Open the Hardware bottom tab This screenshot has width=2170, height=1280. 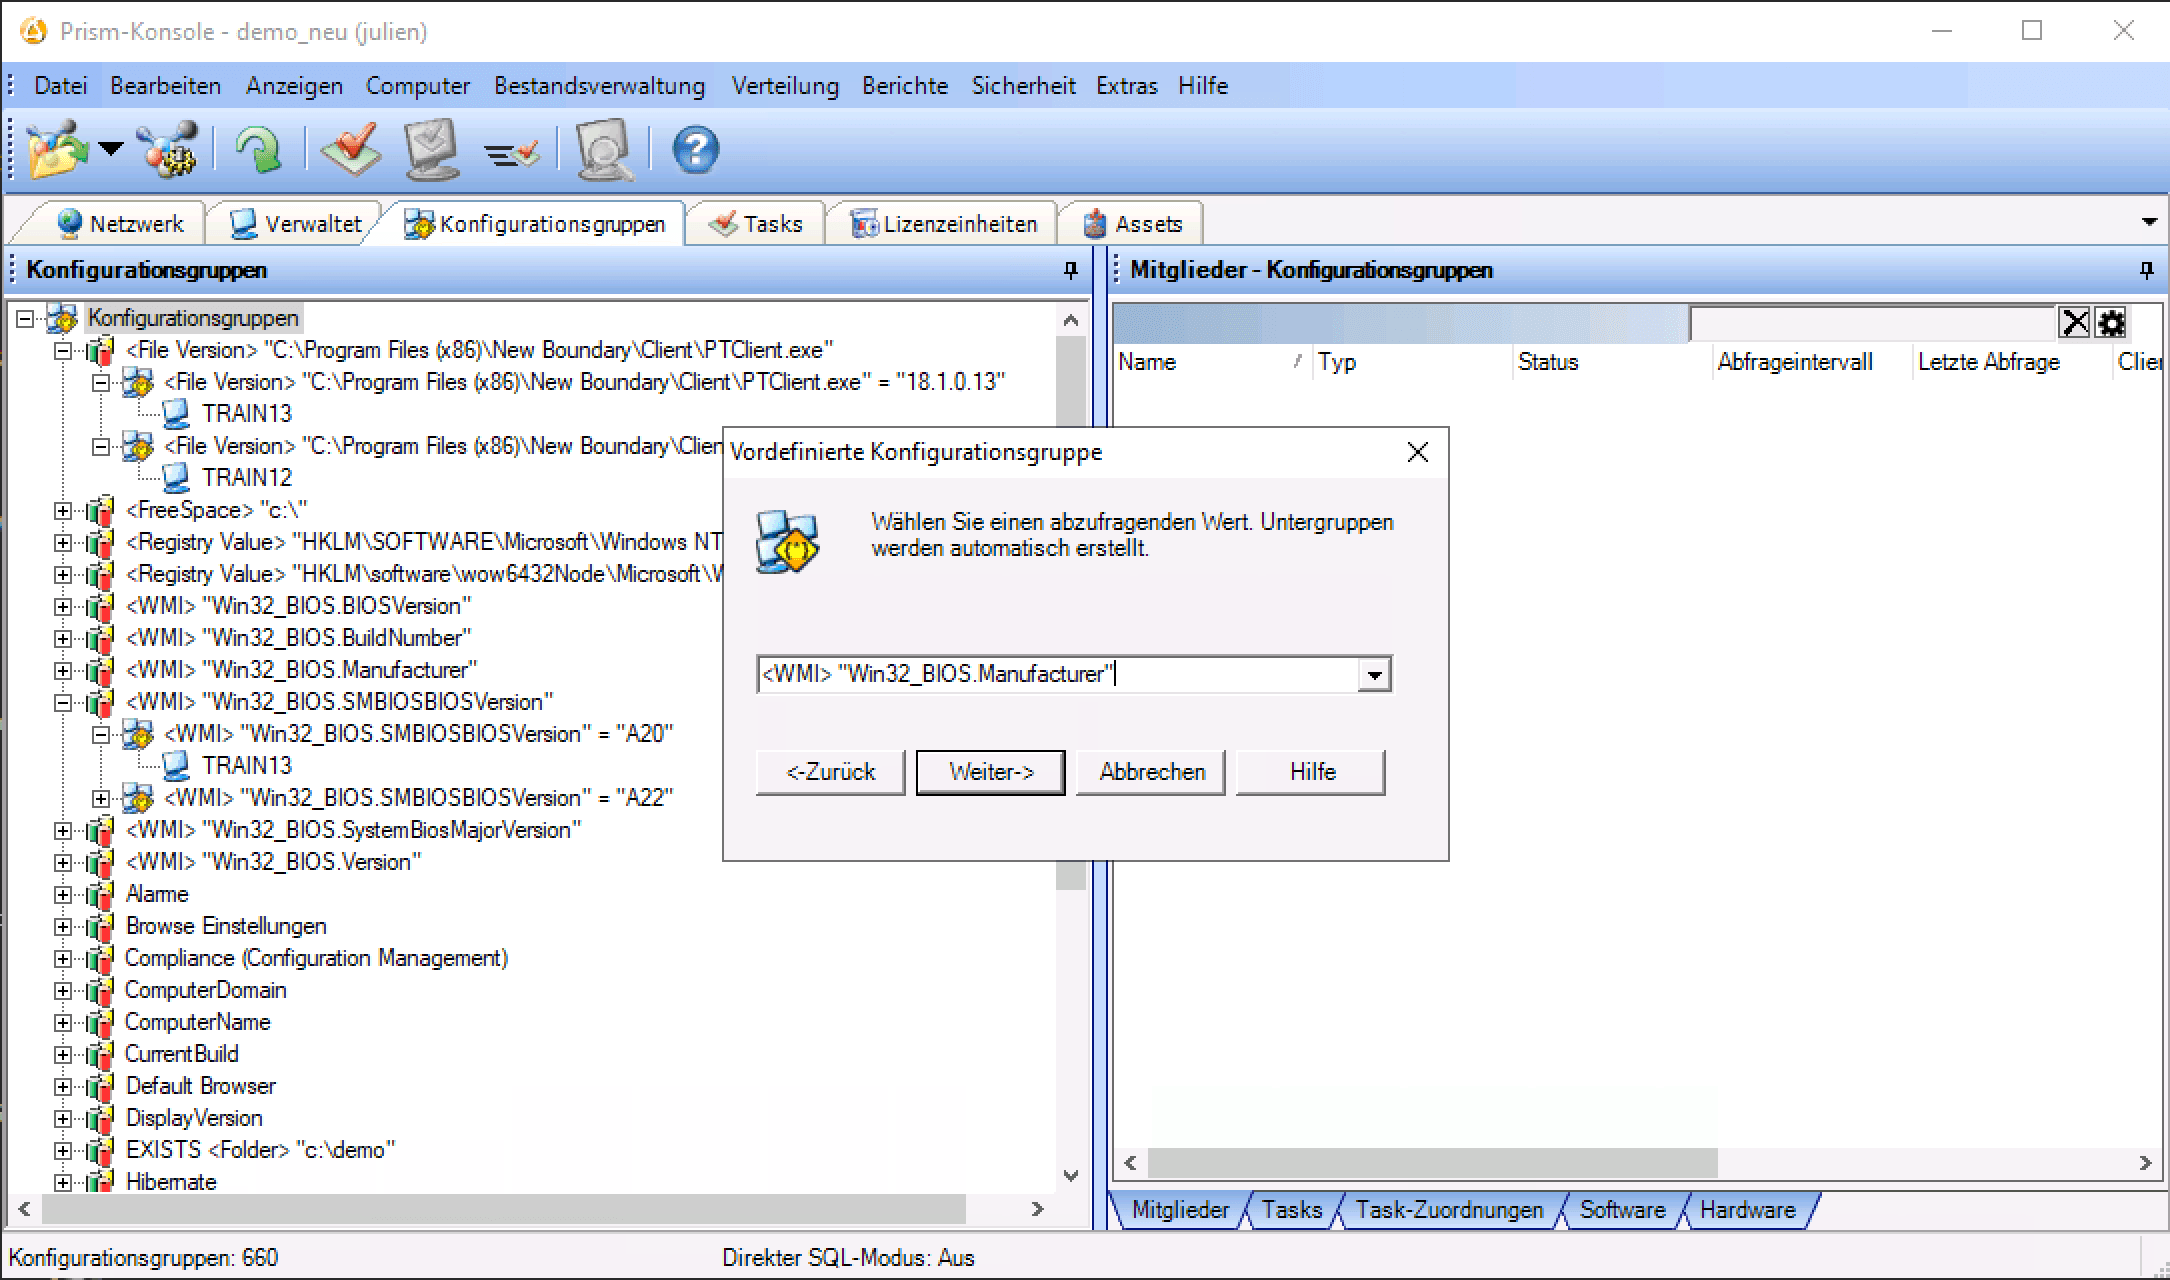pos(1747,1210)
